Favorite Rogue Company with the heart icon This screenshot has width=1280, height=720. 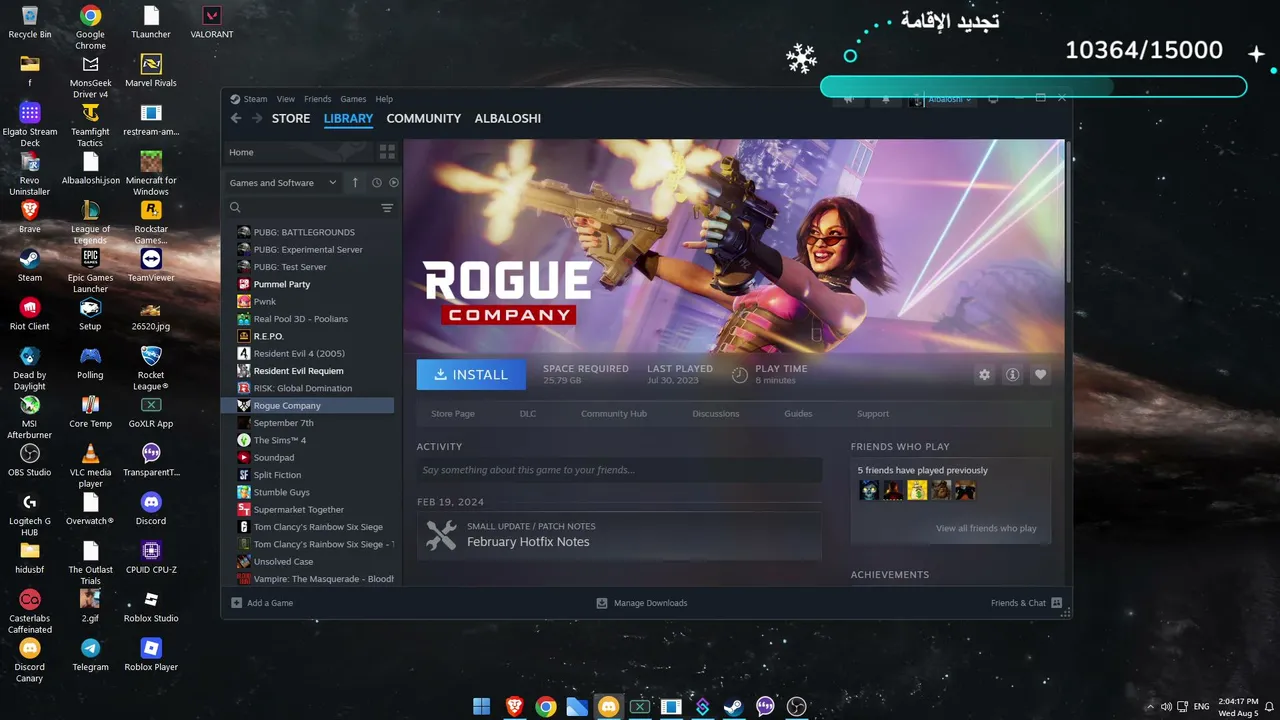click(x=1041, y=374)
